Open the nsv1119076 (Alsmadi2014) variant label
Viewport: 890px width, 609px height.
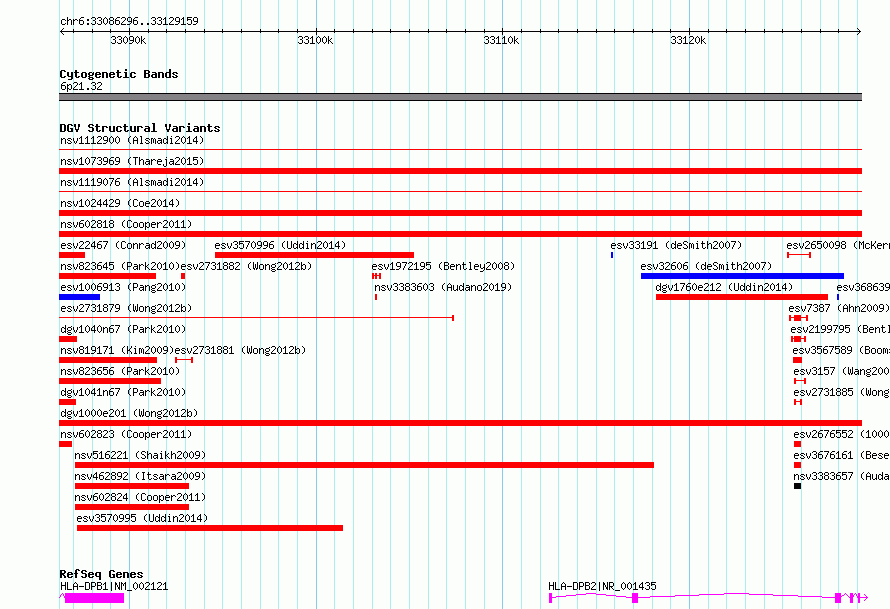132,182
